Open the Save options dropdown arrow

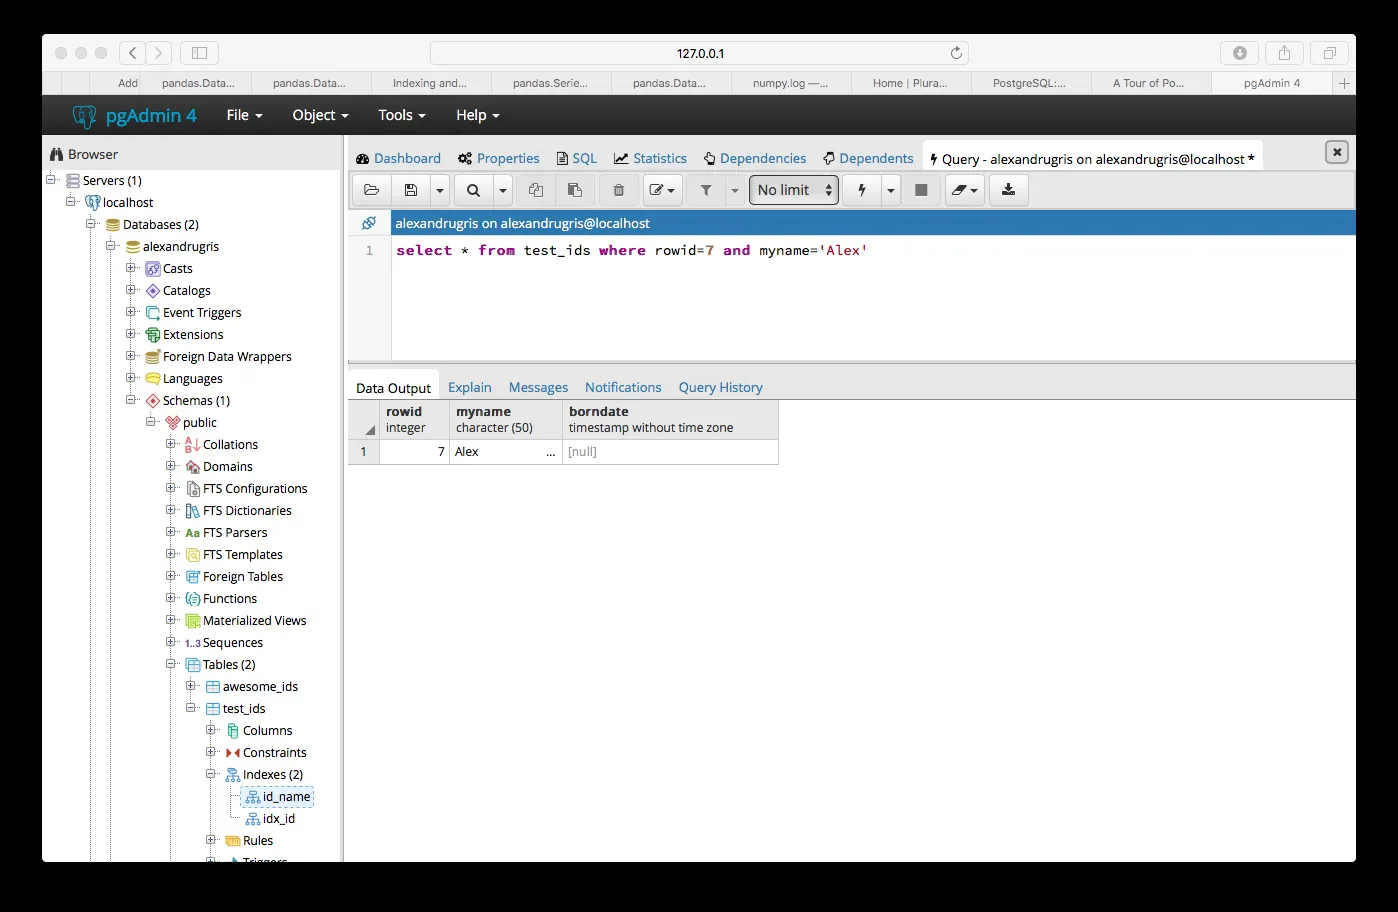pos(439,190)
